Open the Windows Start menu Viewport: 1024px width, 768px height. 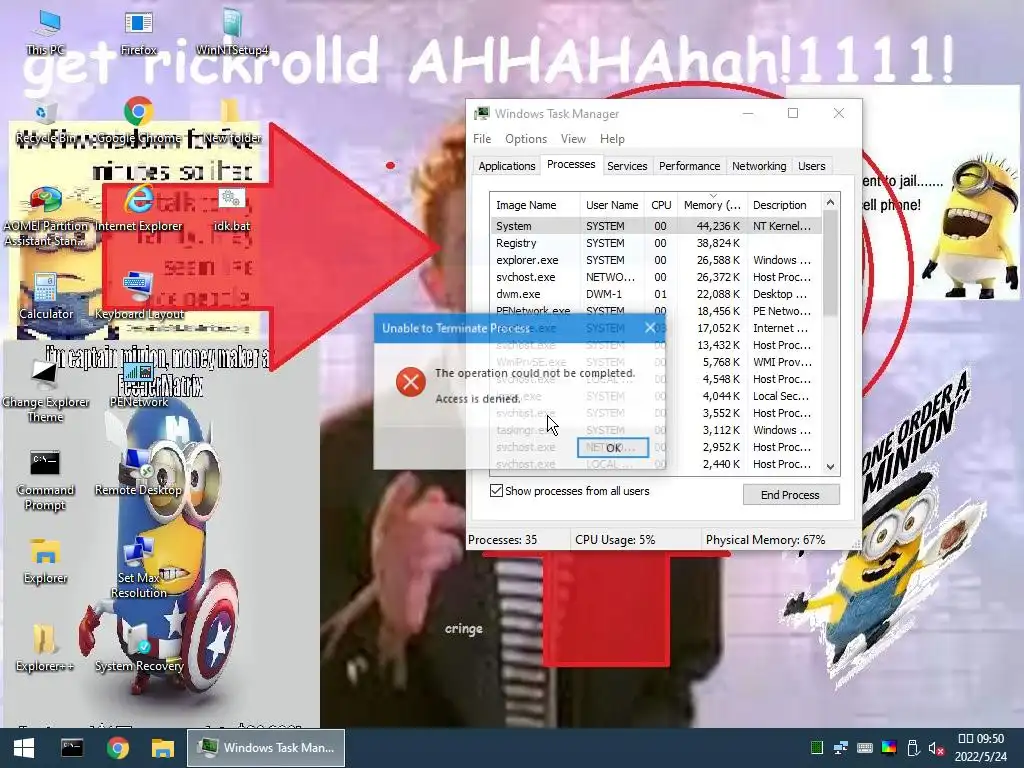[x=24, y=748]
